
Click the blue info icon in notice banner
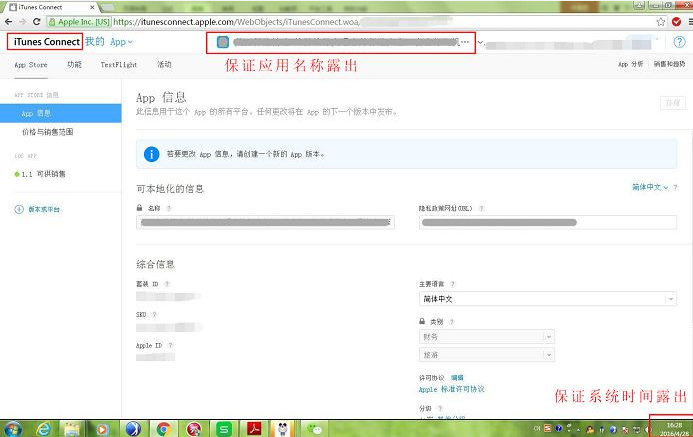pos(151,154)
